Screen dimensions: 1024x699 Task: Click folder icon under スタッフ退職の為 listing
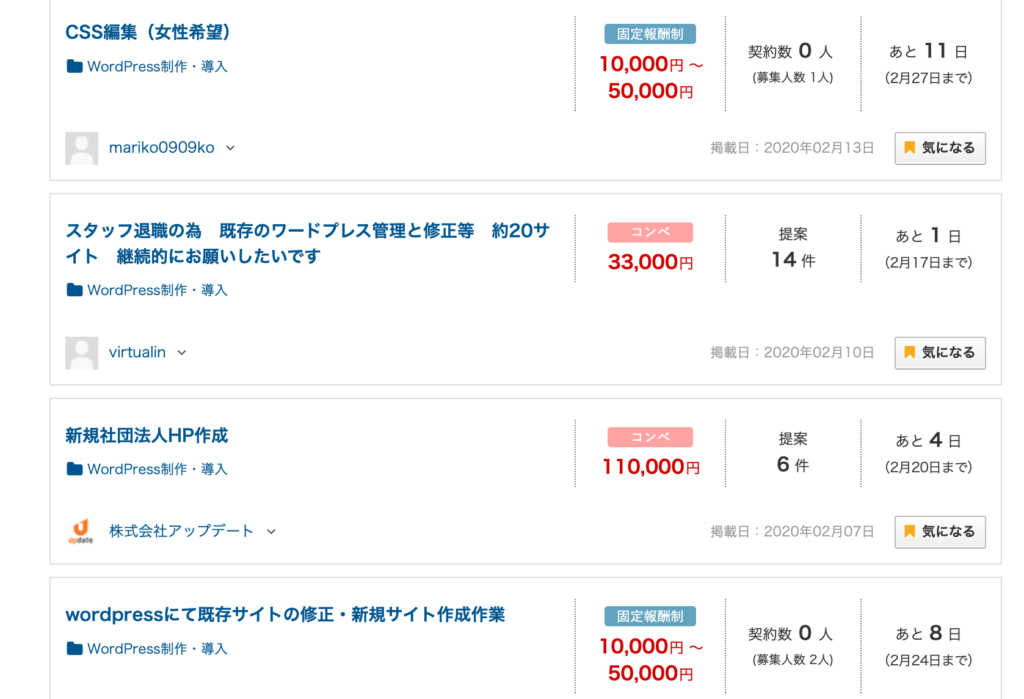coord(74,290)
